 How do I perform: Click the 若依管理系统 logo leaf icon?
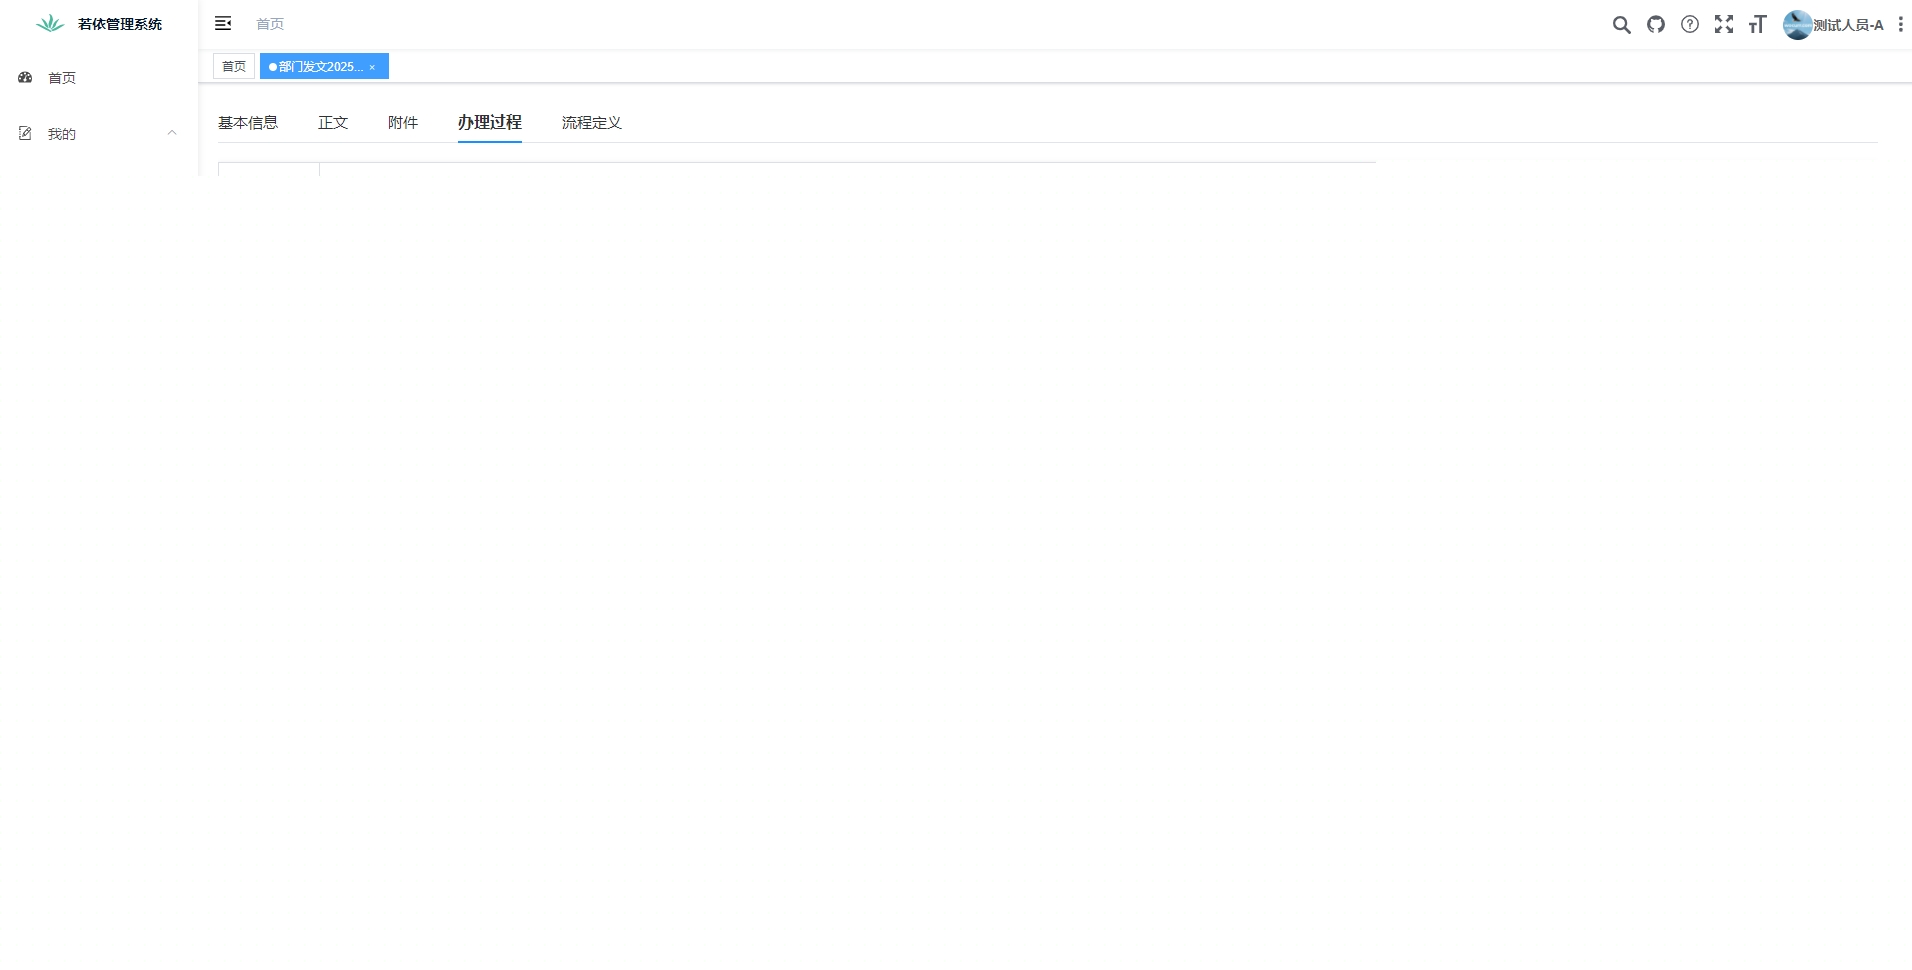pos(48,23)
